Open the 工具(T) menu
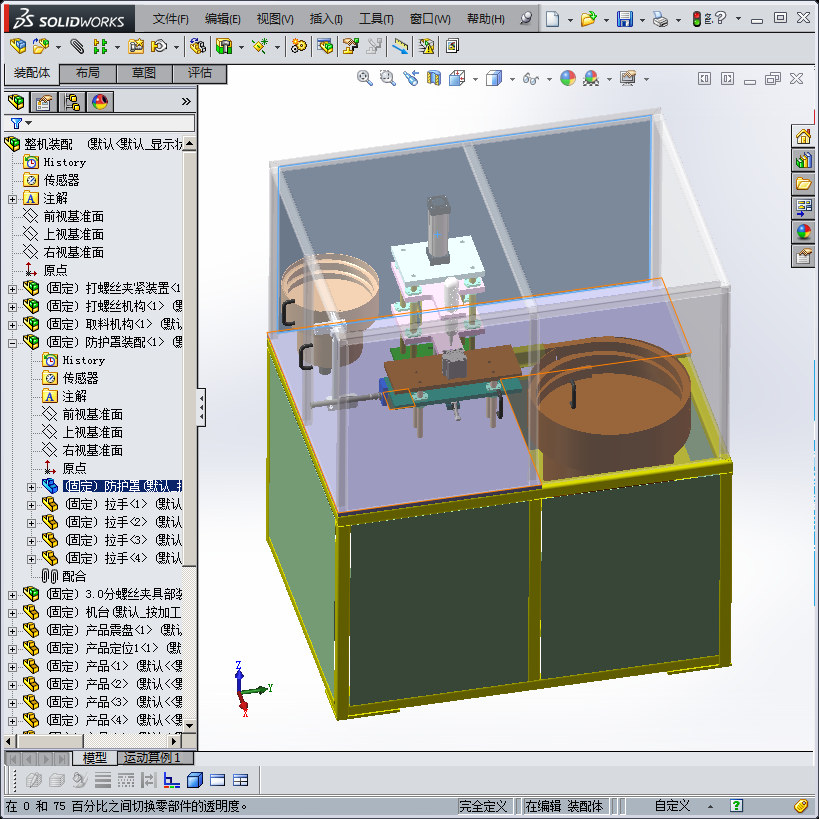819x819 pixels. (376, 19)
